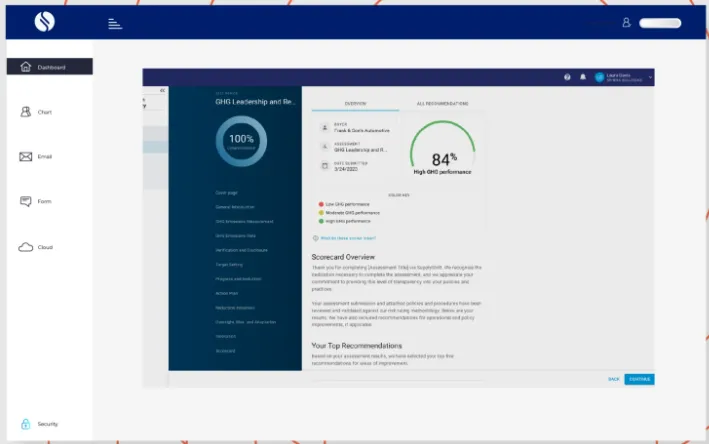Screen dimensions: 709x444
Task: Click the Back button
Action: 613,379
